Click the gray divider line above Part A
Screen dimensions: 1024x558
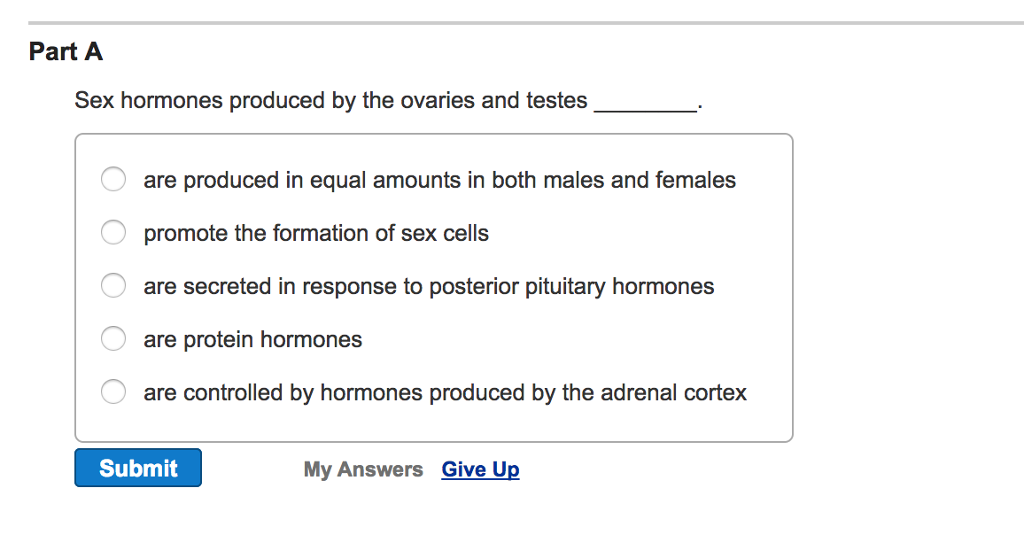pos(526,23)
